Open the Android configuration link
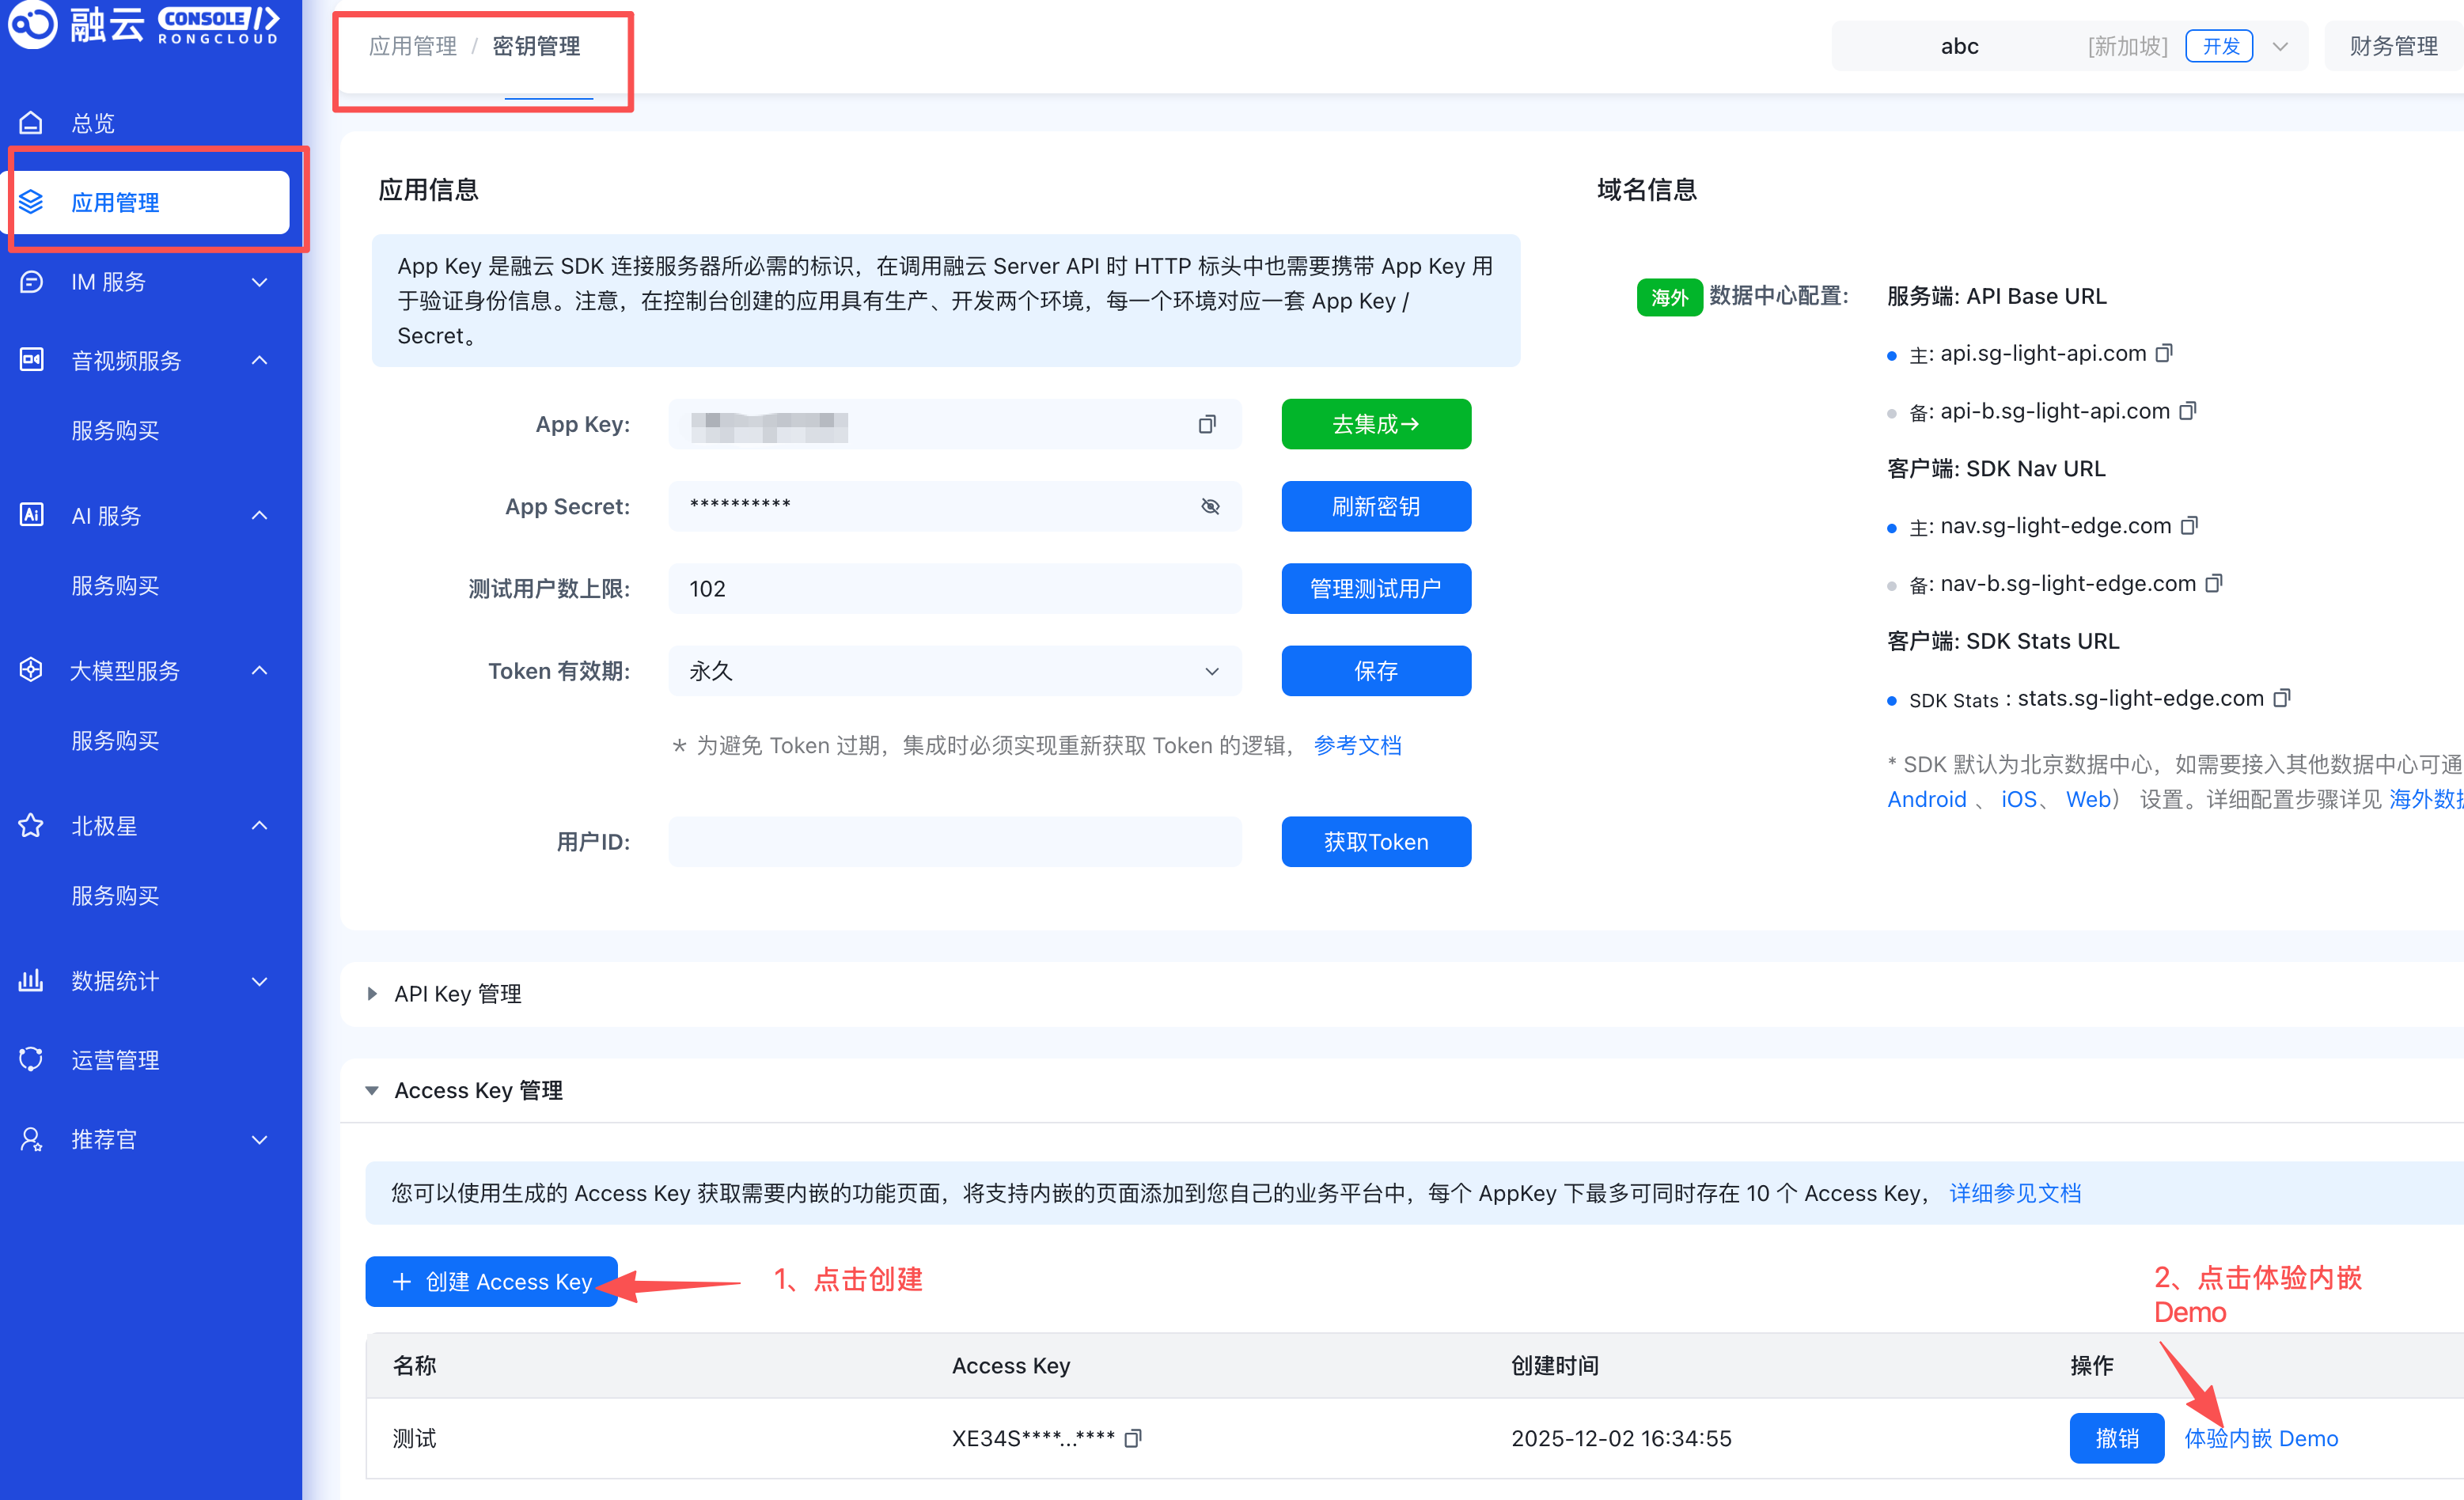 pyautogui.click(x=1926, y=799)
